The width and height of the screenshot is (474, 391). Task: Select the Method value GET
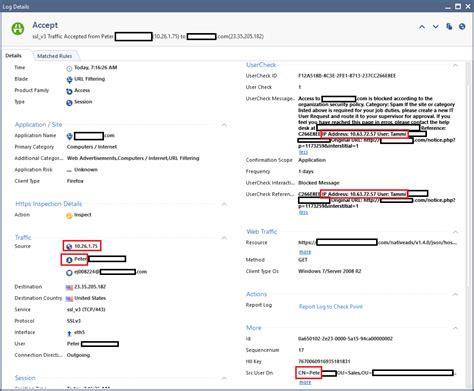[303, 260]
